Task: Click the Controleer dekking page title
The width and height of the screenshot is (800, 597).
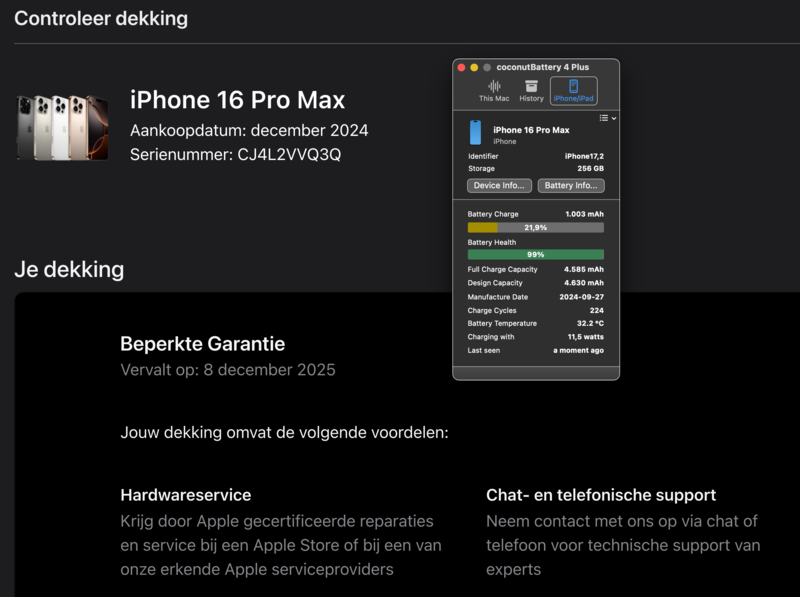Action: point(101,19)
